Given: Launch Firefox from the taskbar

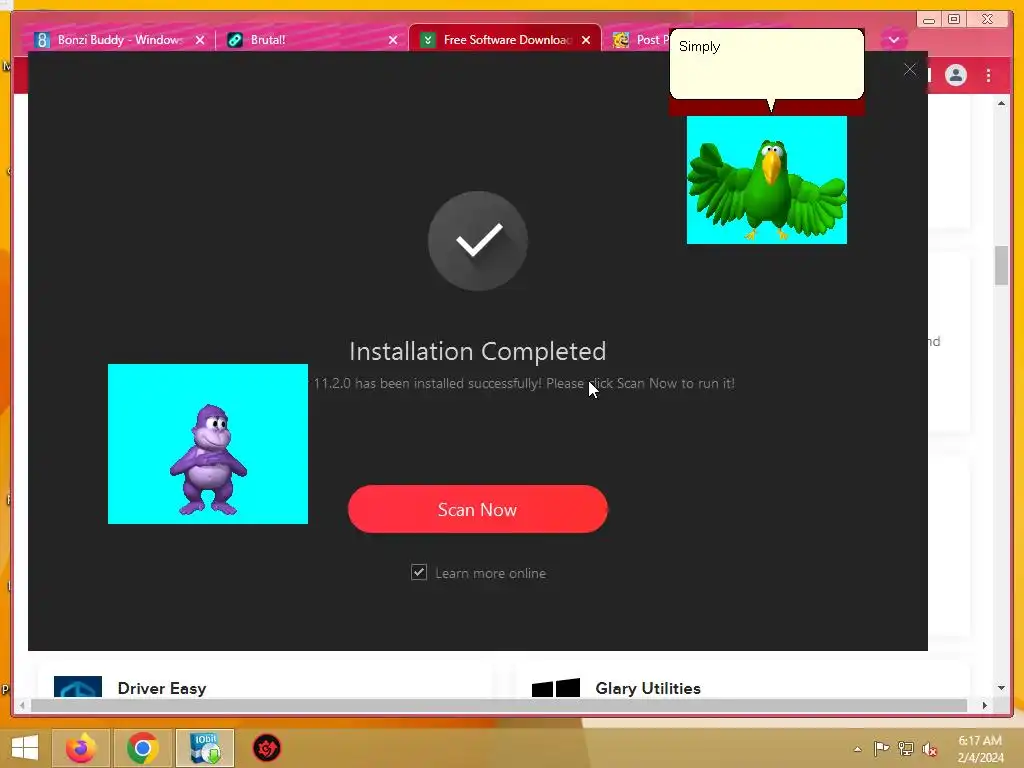Looking at the screenshot, I should (81, 748).
